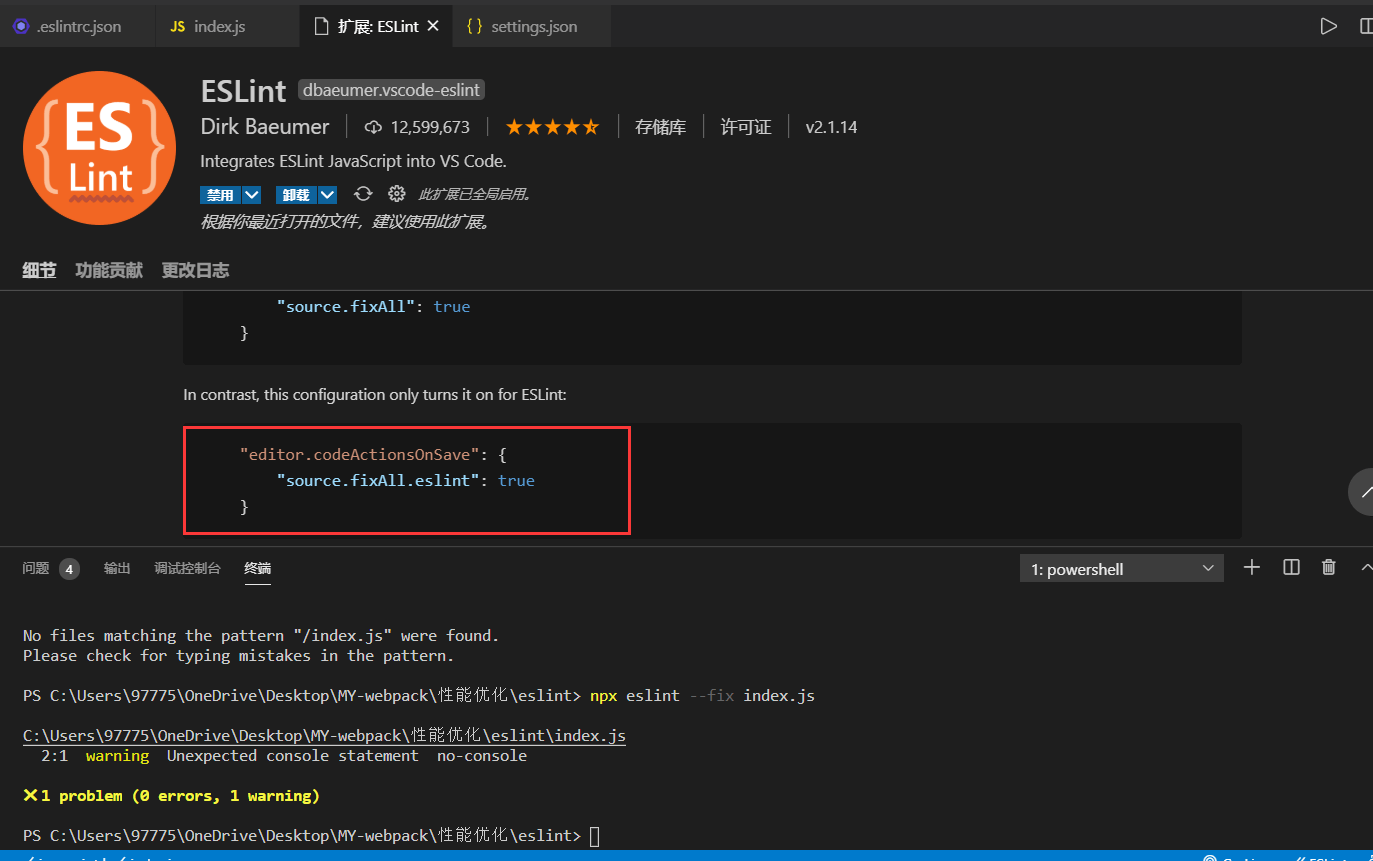Click the panel maximize chevron icon

coord(1366,567)
